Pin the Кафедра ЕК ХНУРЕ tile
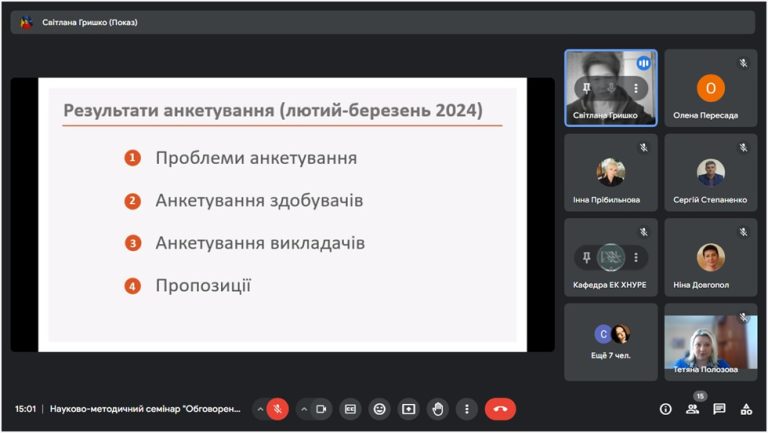Screen dimensions: 768x433 coord(586,257)
